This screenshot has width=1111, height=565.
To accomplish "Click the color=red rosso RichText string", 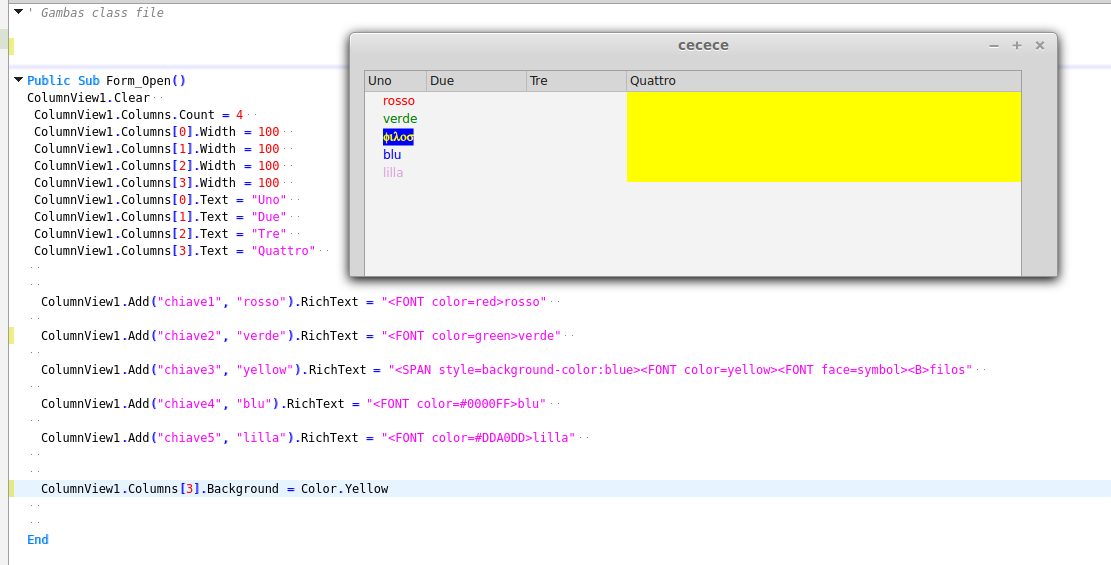I will point(464,302).
